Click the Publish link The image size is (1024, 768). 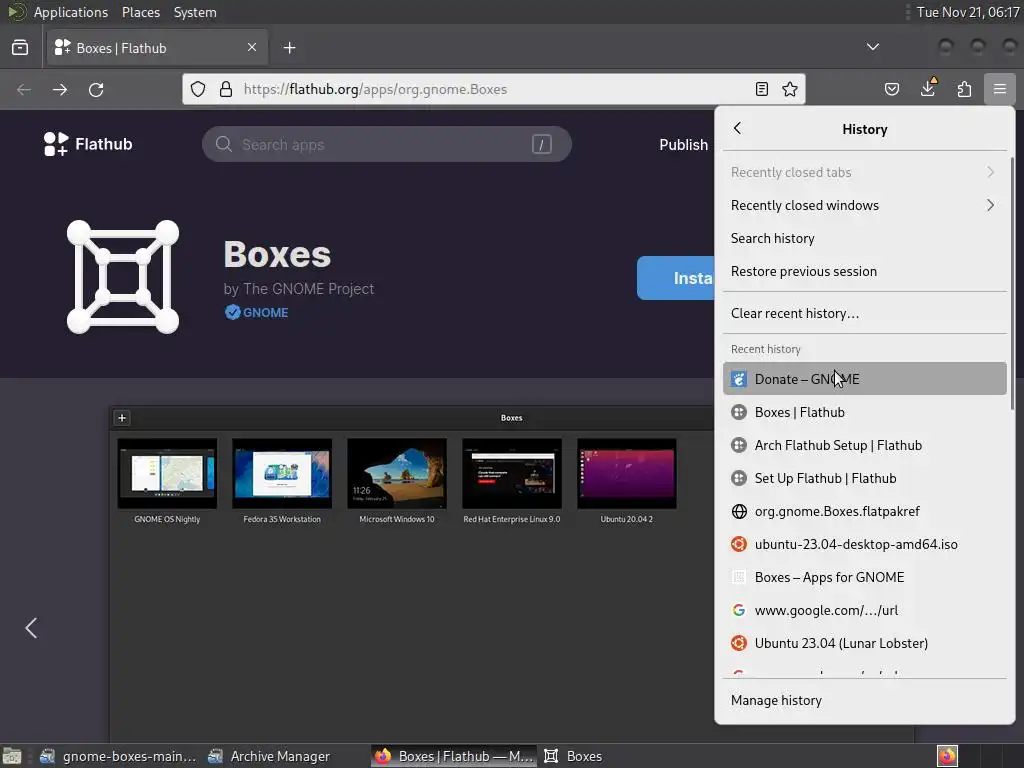pos(683,145)
